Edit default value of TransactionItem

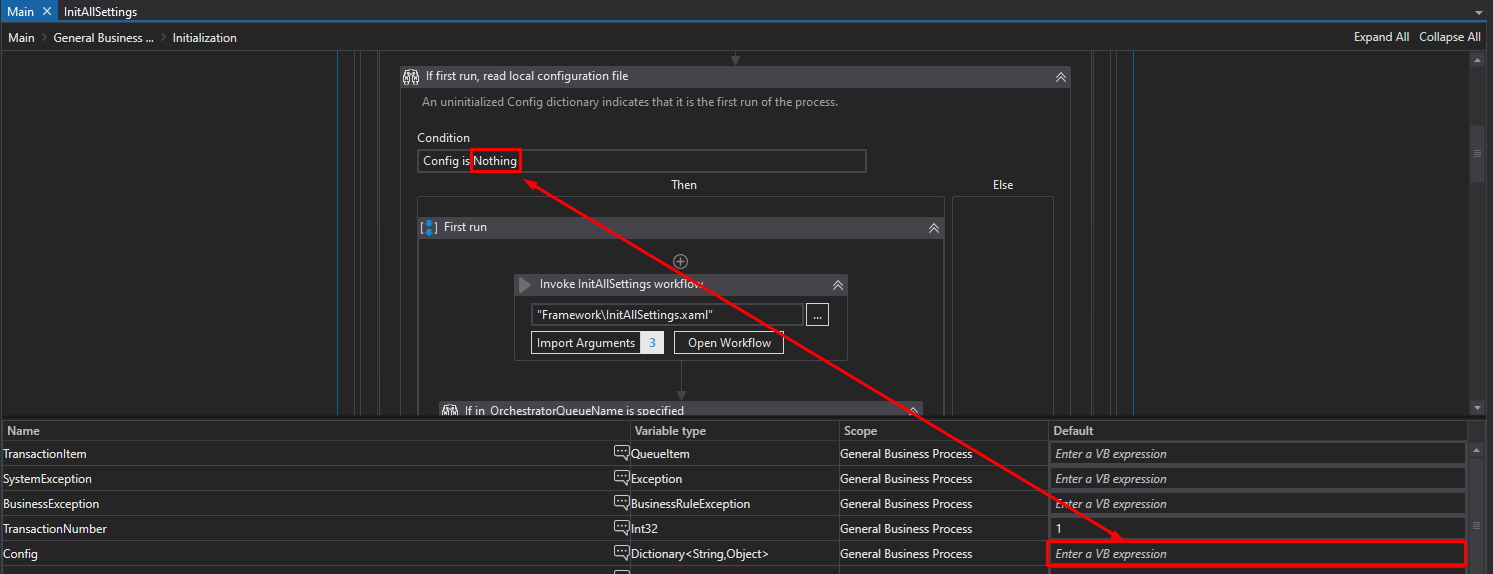point(1258,454)
